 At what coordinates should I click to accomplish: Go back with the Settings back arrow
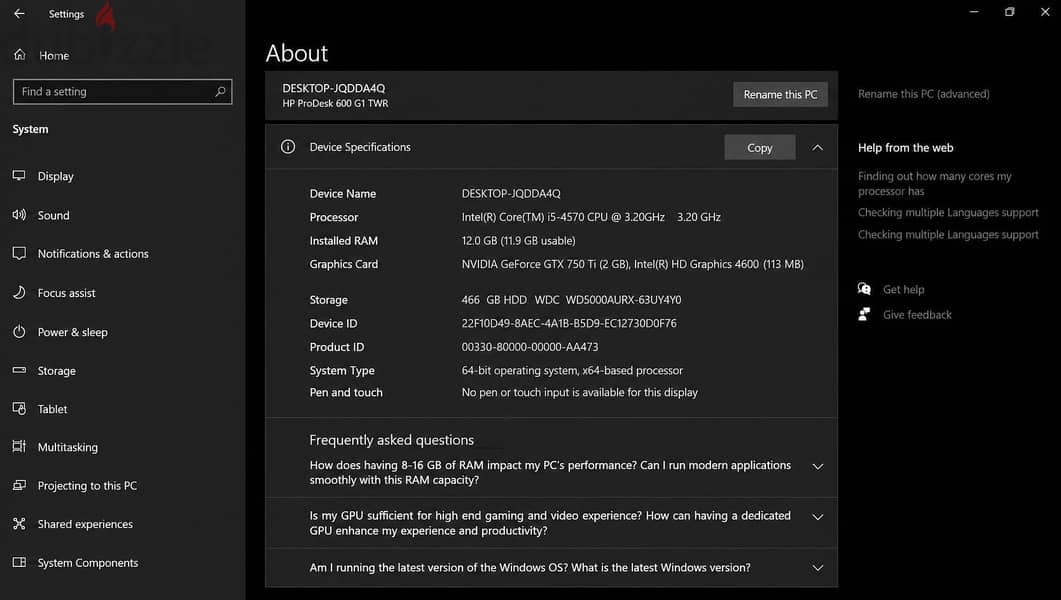point(19,14)
